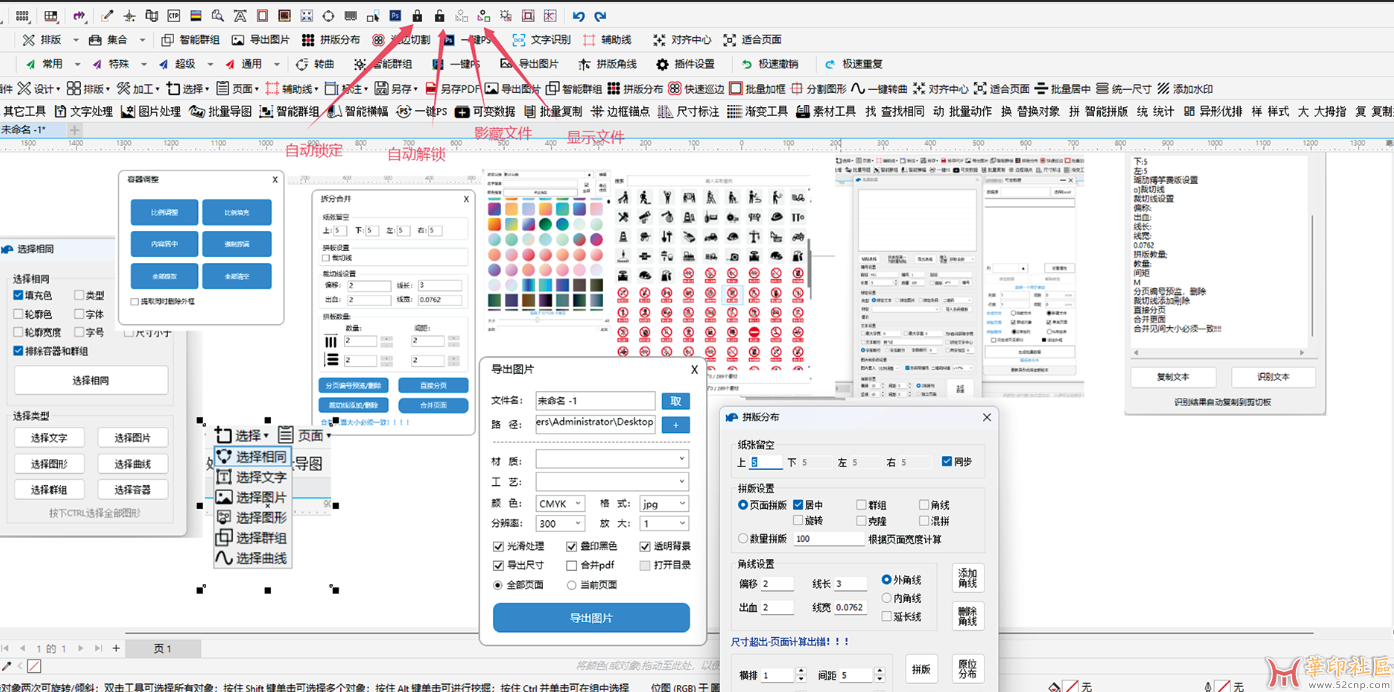
Task: Click 文字识别 OCR tool
Action: pyautogui.click(x=540, y=40)
